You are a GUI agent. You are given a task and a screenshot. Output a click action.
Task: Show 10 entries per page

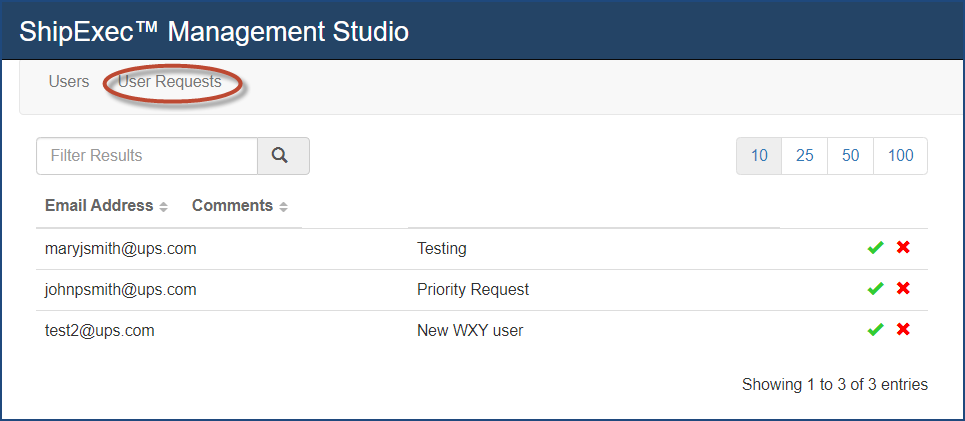click(759, 156)
